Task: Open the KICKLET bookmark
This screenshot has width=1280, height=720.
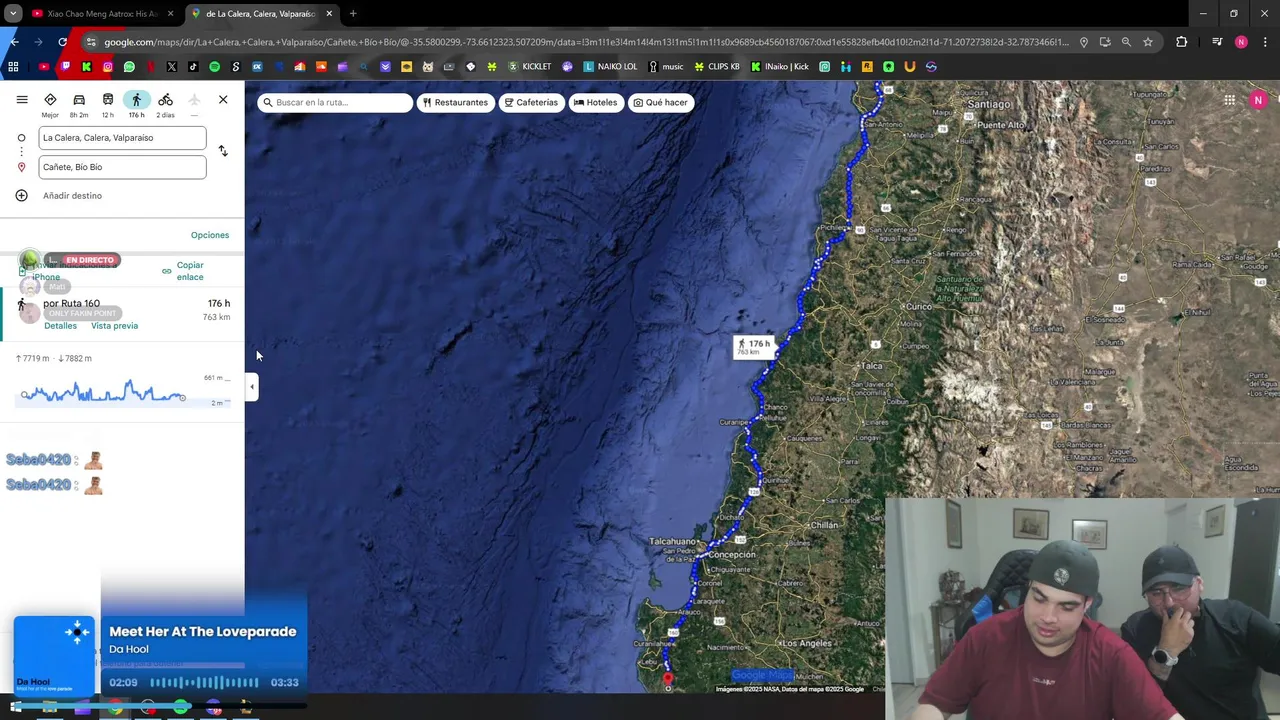Action: point(530,67)
